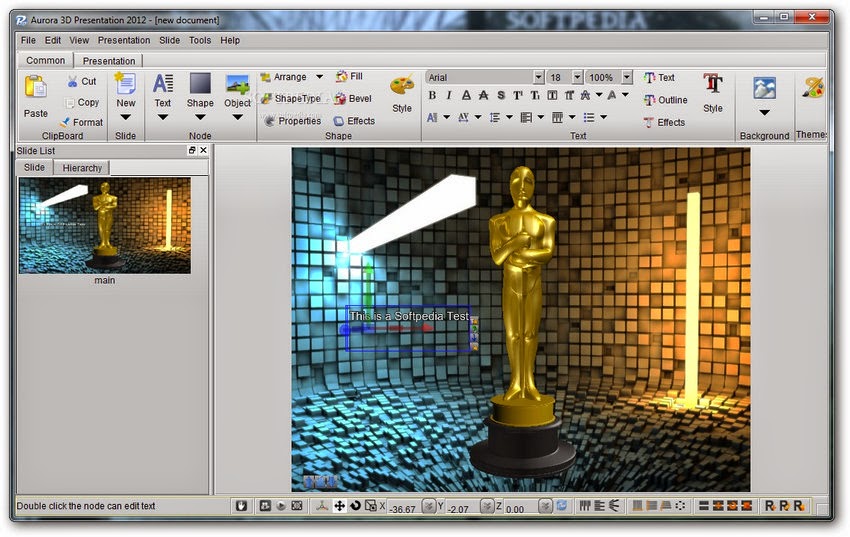Open the text color A dropdown

click(x=625, y=95)
